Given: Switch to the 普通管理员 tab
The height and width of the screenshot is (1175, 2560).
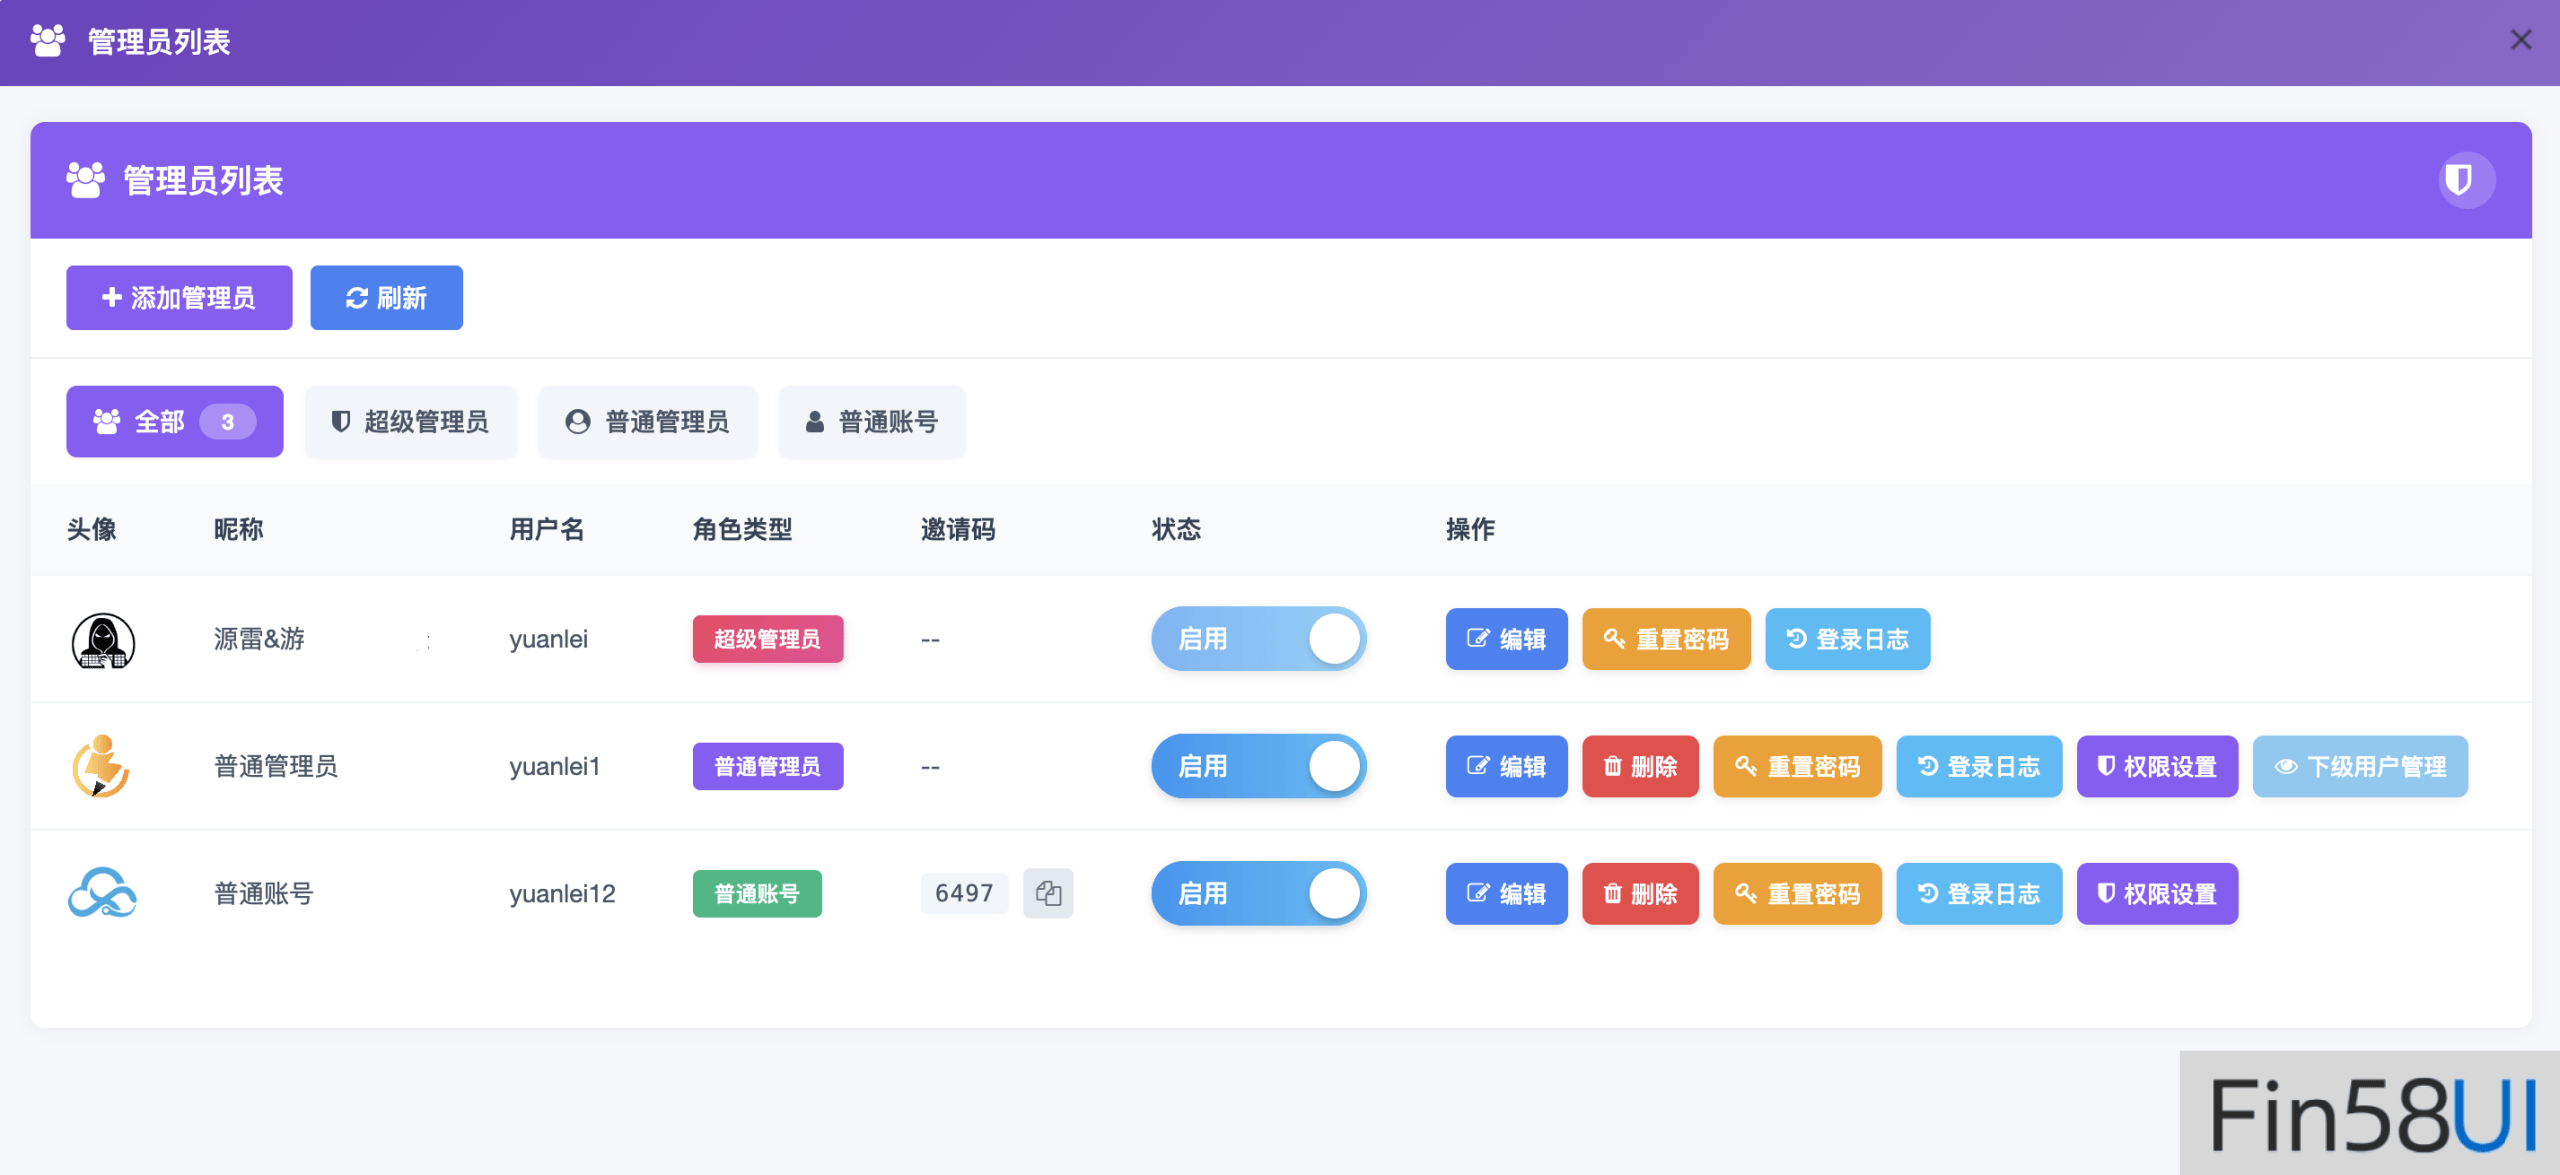Looking at the screenshot, I should (647, 422).
